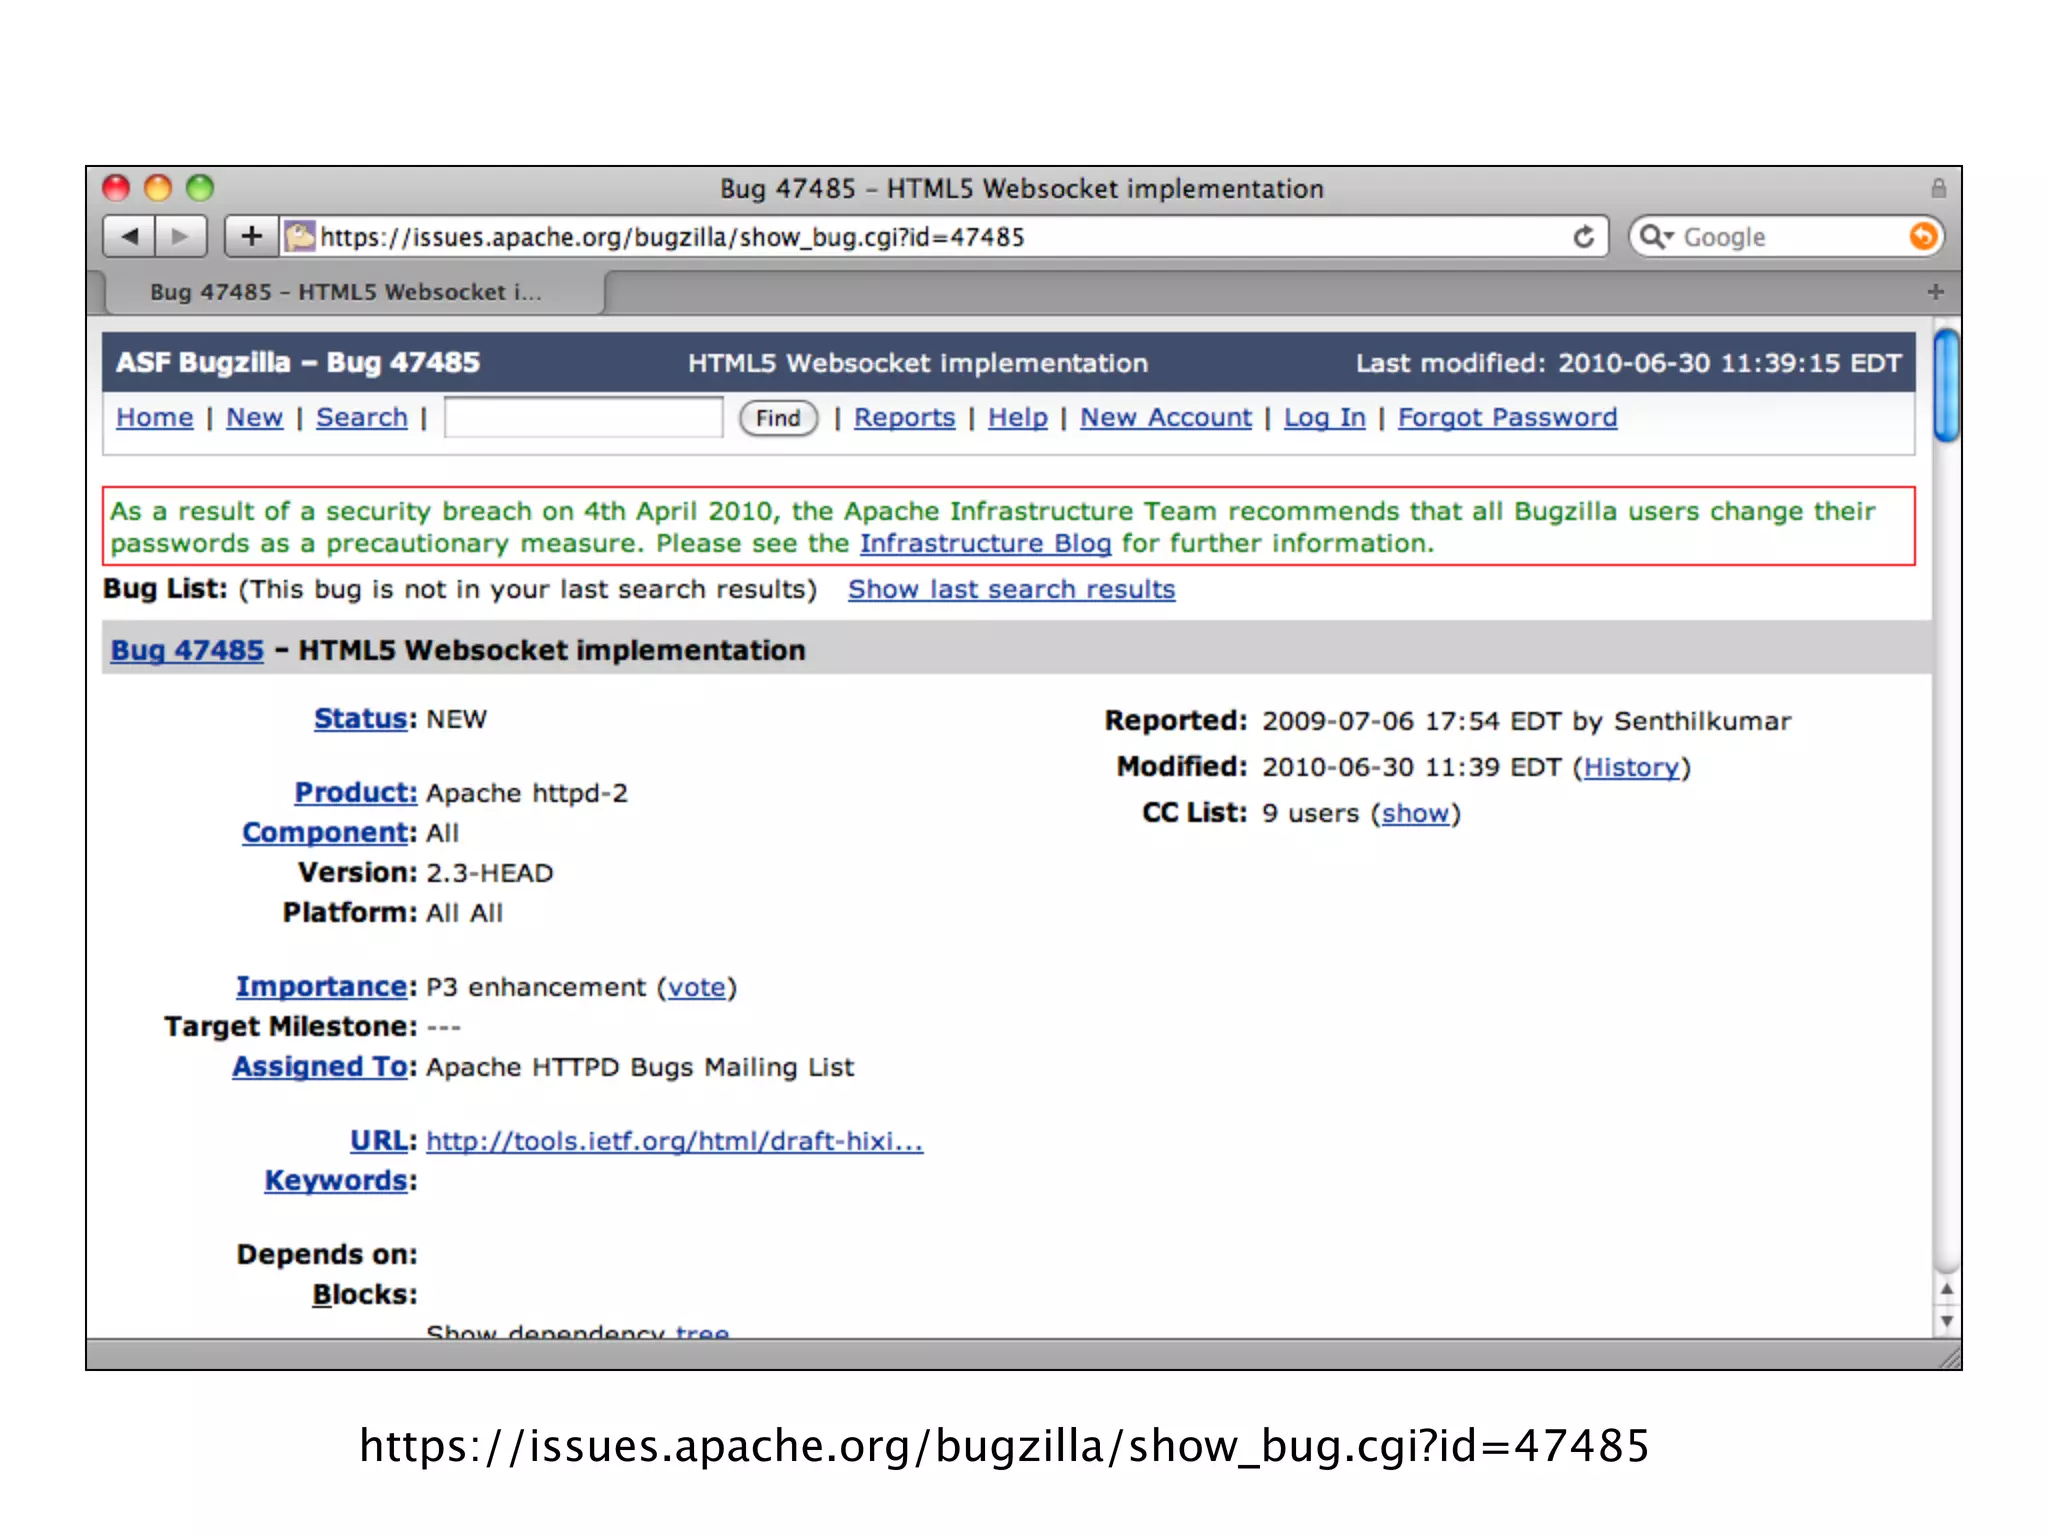The height and width of the screenshot is (1536, 2048).
Task: Open the Home link
Action: [155, 418]
